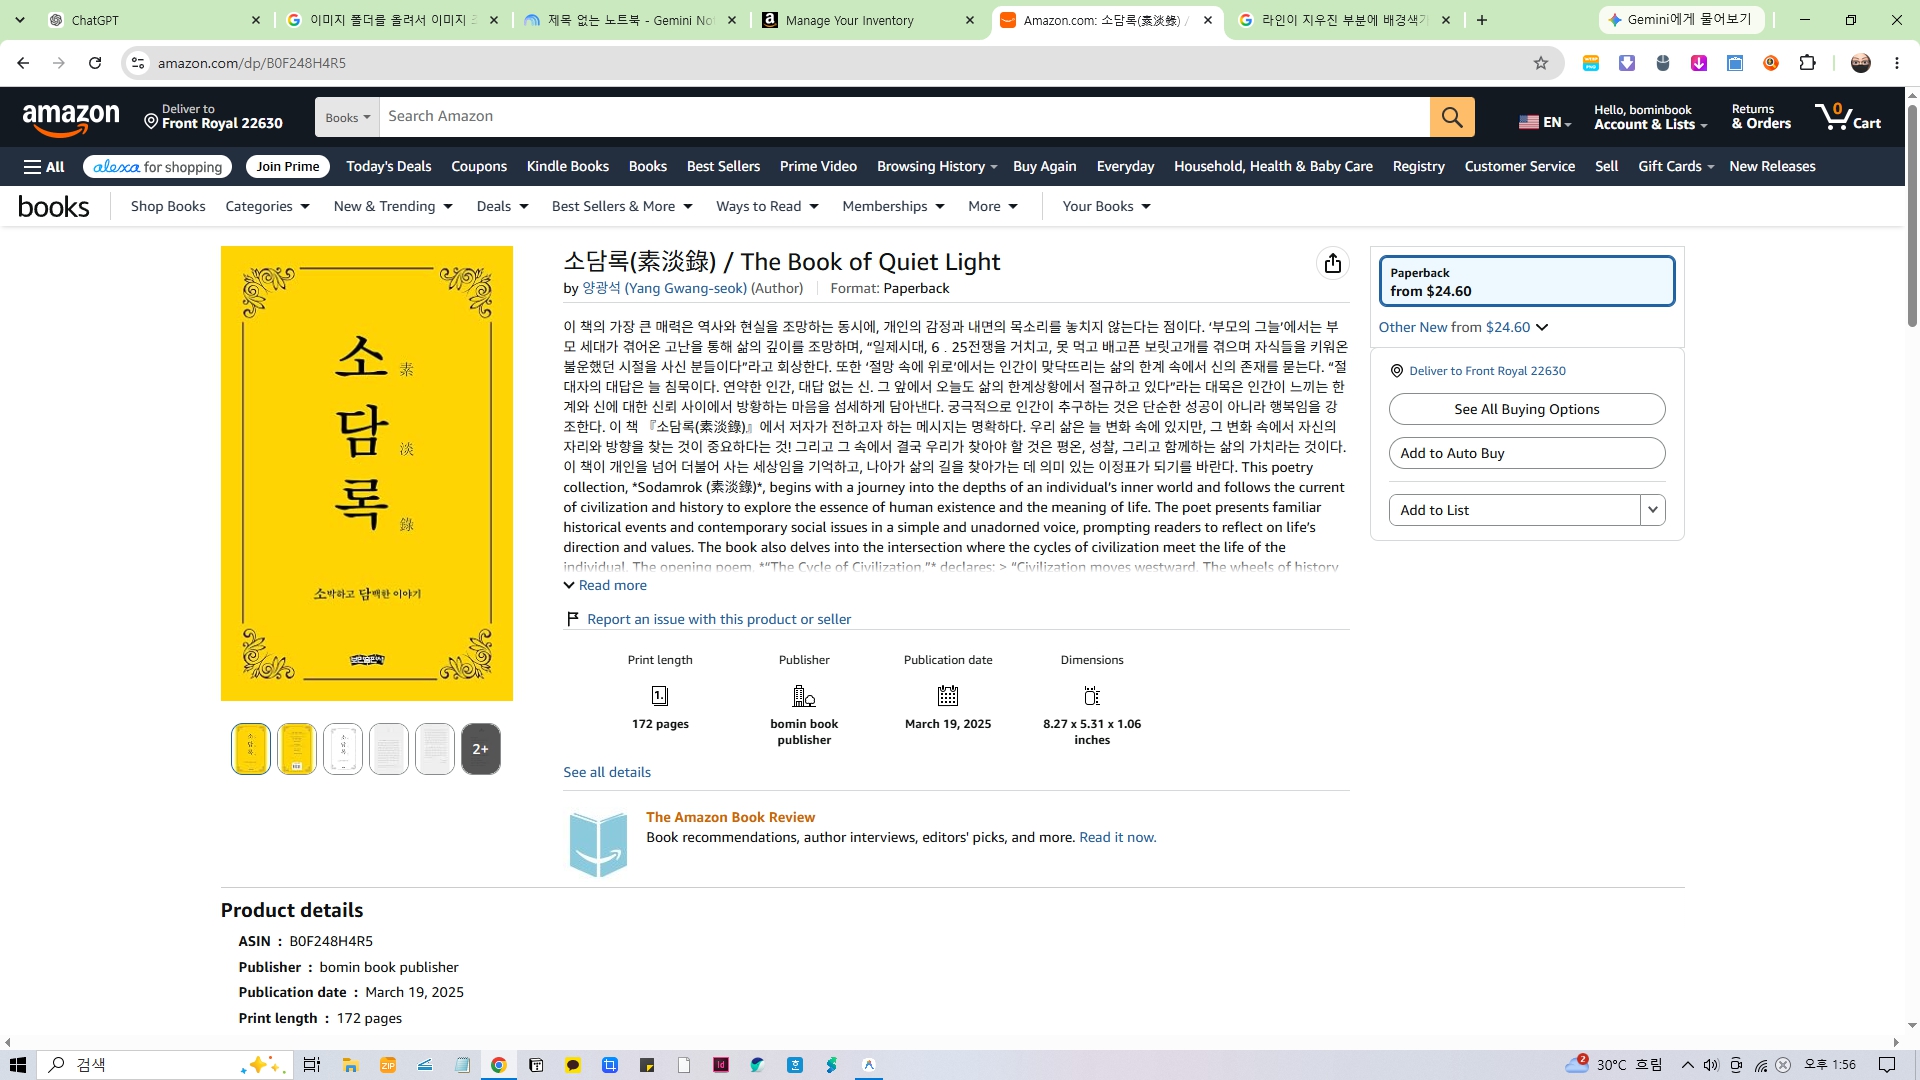Click the Publication date calendar icon
Screen dimensions: 1920x1080
[x=948, y=695]
